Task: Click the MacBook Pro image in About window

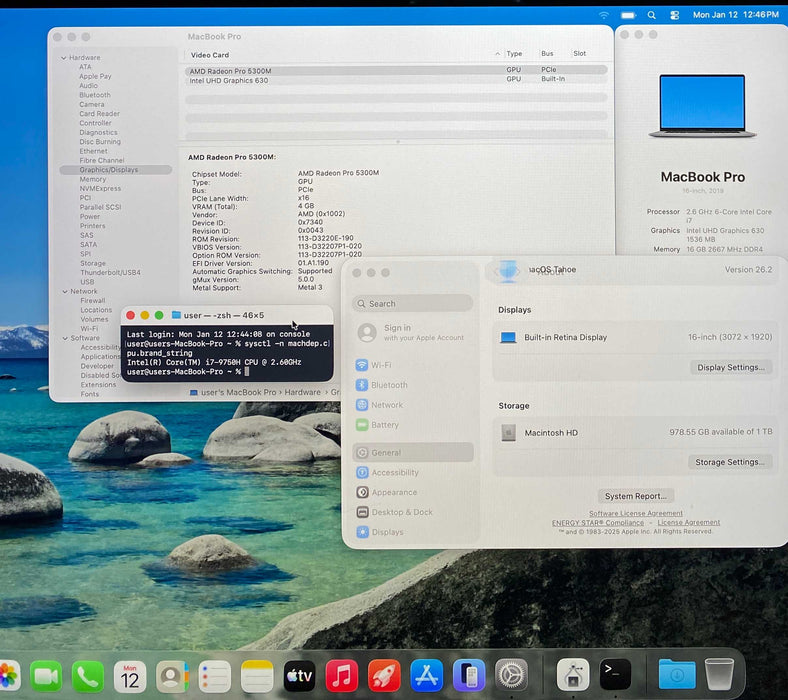Action: coord(703,106)
